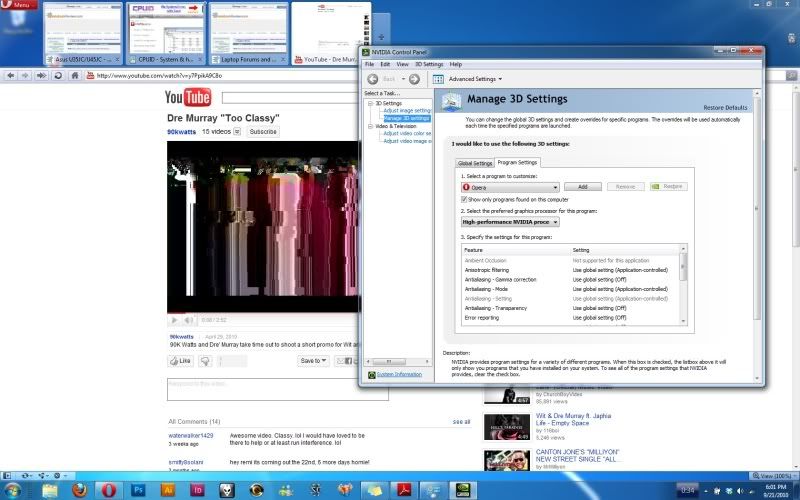Click the Add program button
800x500 pixels.
(582, 186)
